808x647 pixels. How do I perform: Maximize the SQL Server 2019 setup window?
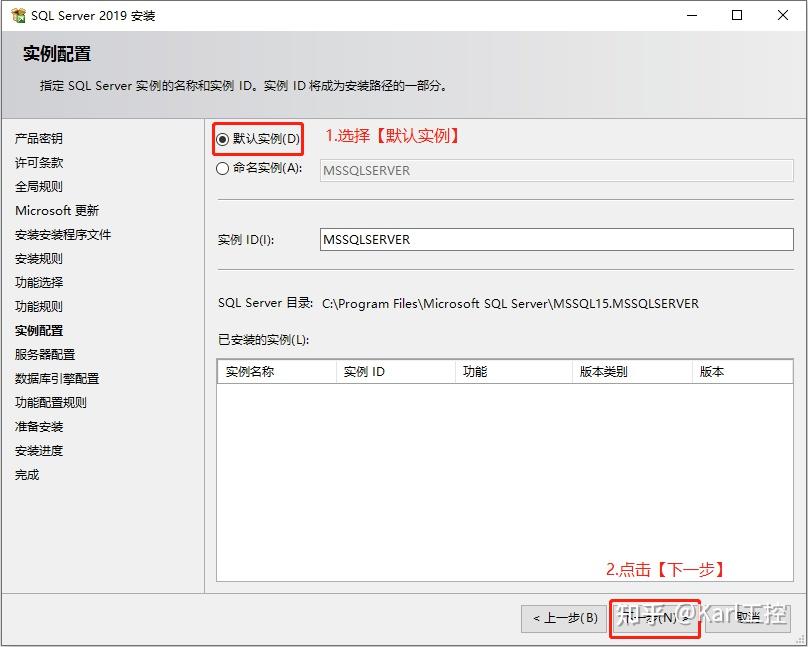pyautogui.click(x=737, y=15)
